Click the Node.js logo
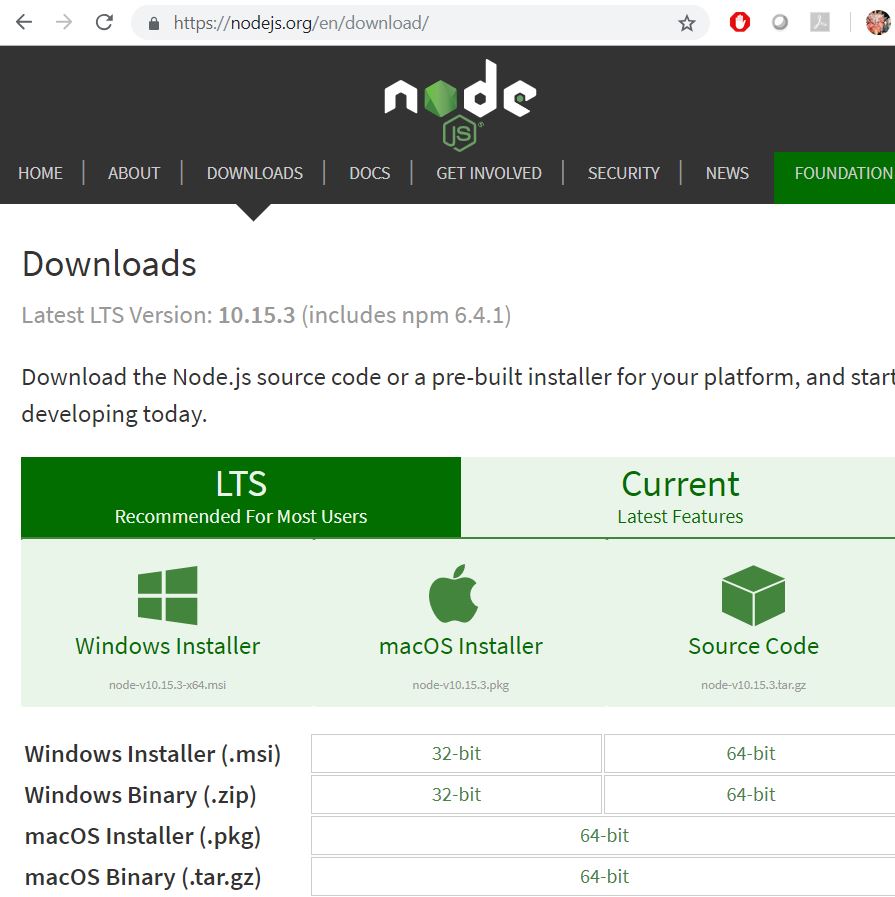This screenshot has width=895, height=897. tap(460, 105)
